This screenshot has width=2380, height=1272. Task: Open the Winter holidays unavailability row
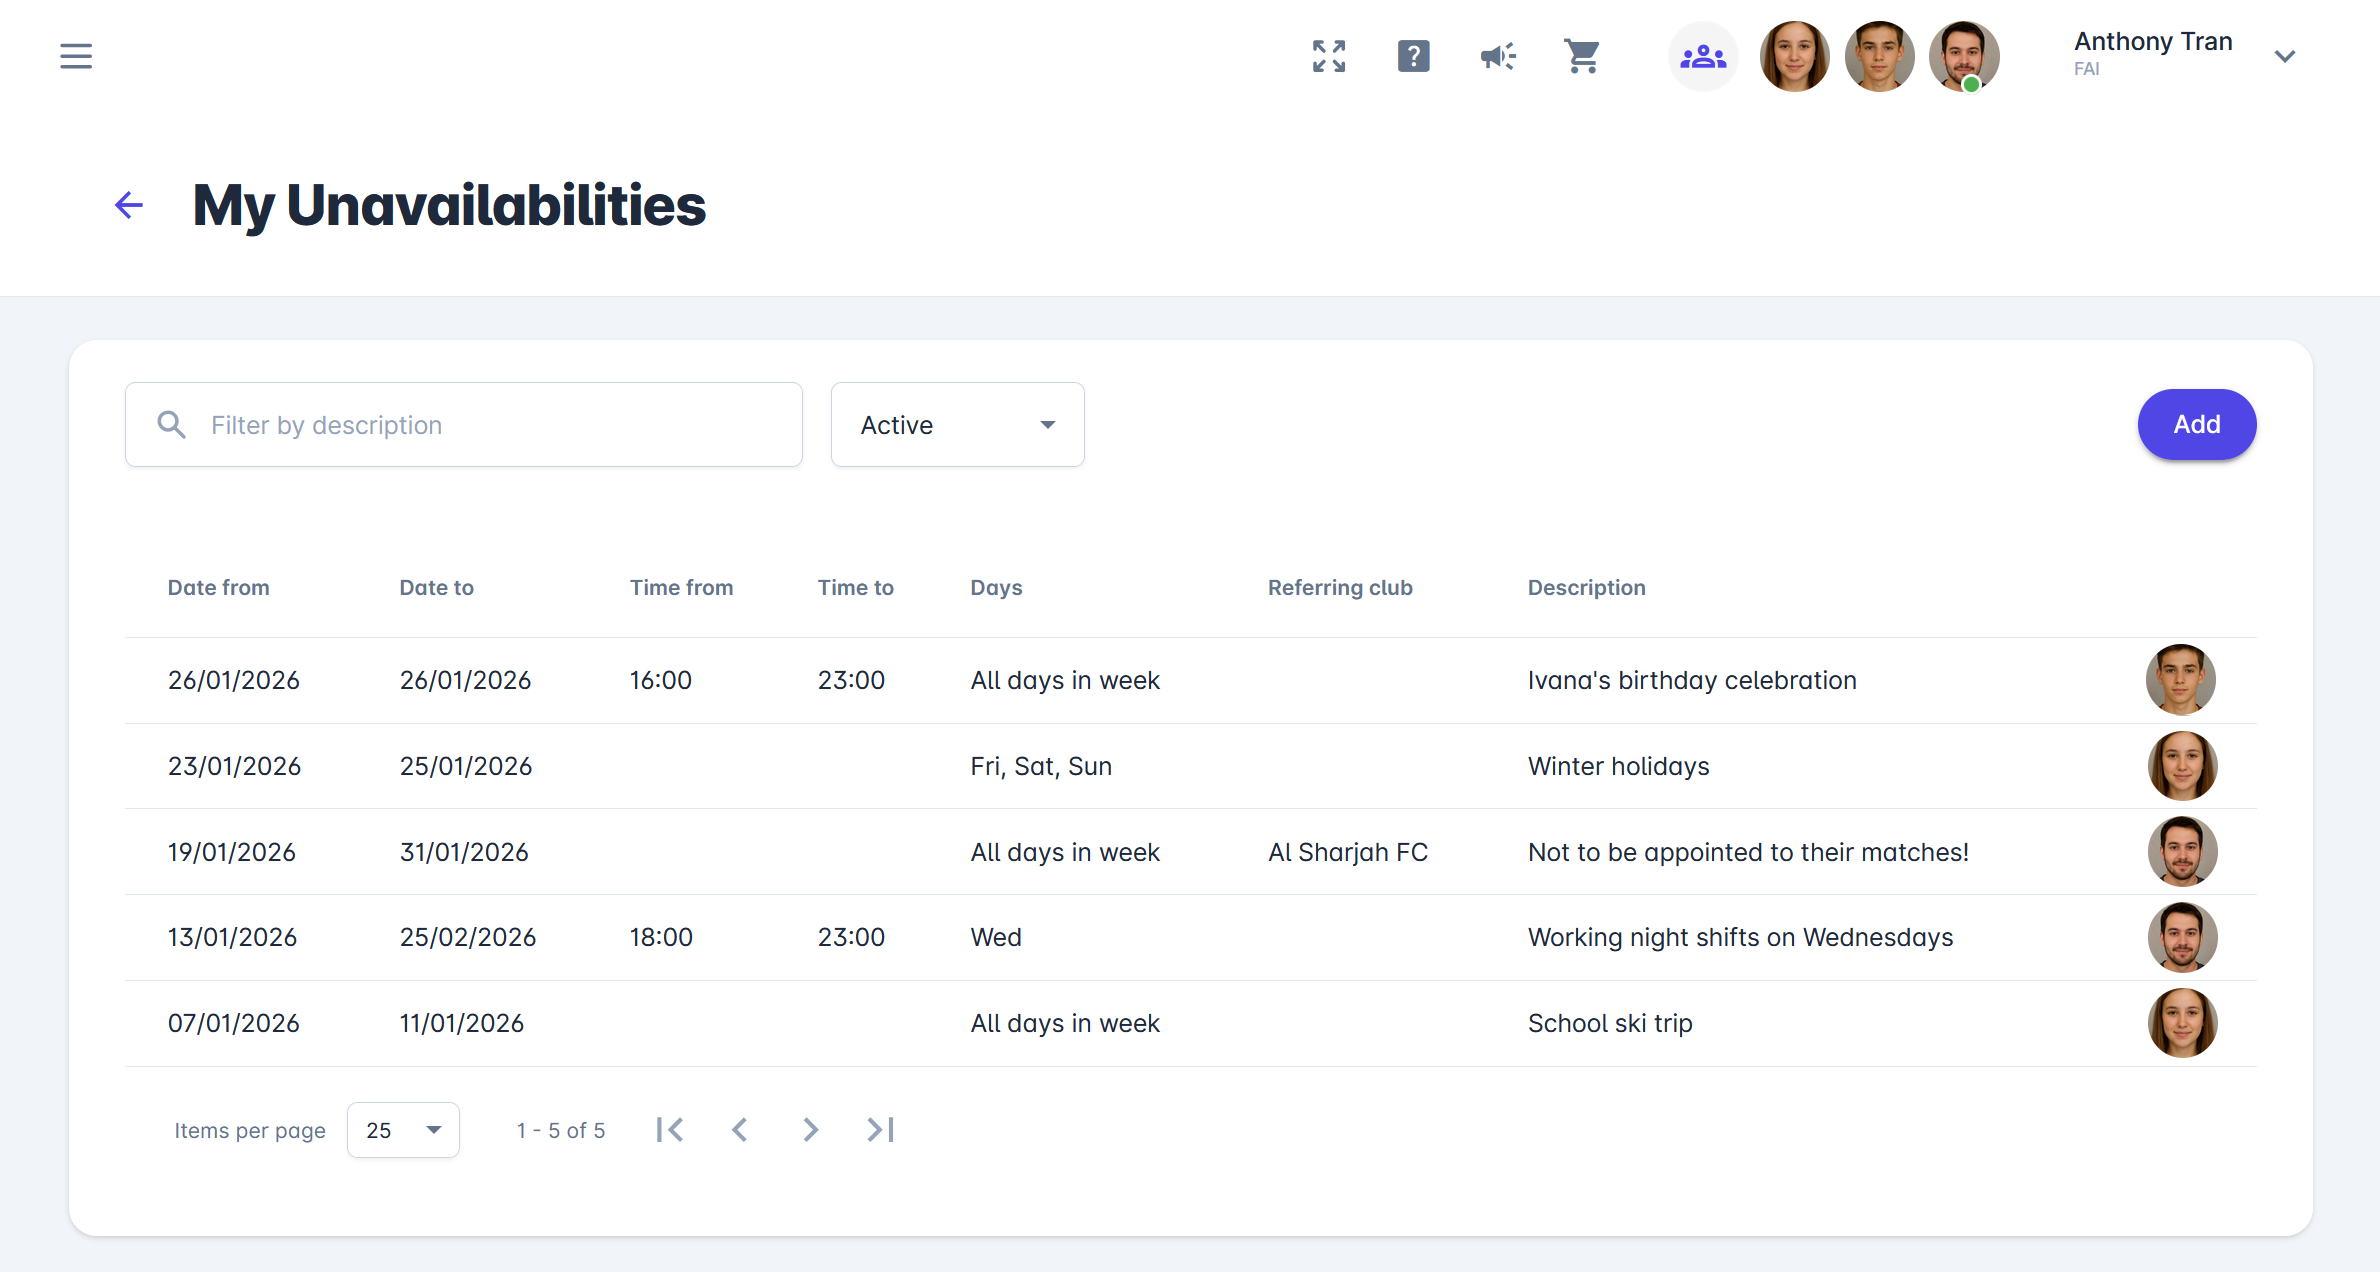point(1618,766)
